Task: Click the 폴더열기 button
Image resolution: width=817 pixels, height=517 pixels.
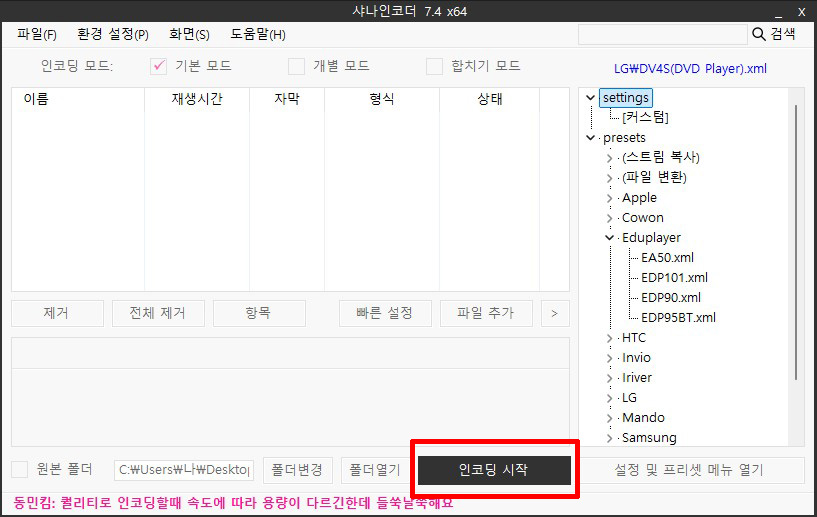Action: (375, 470)
